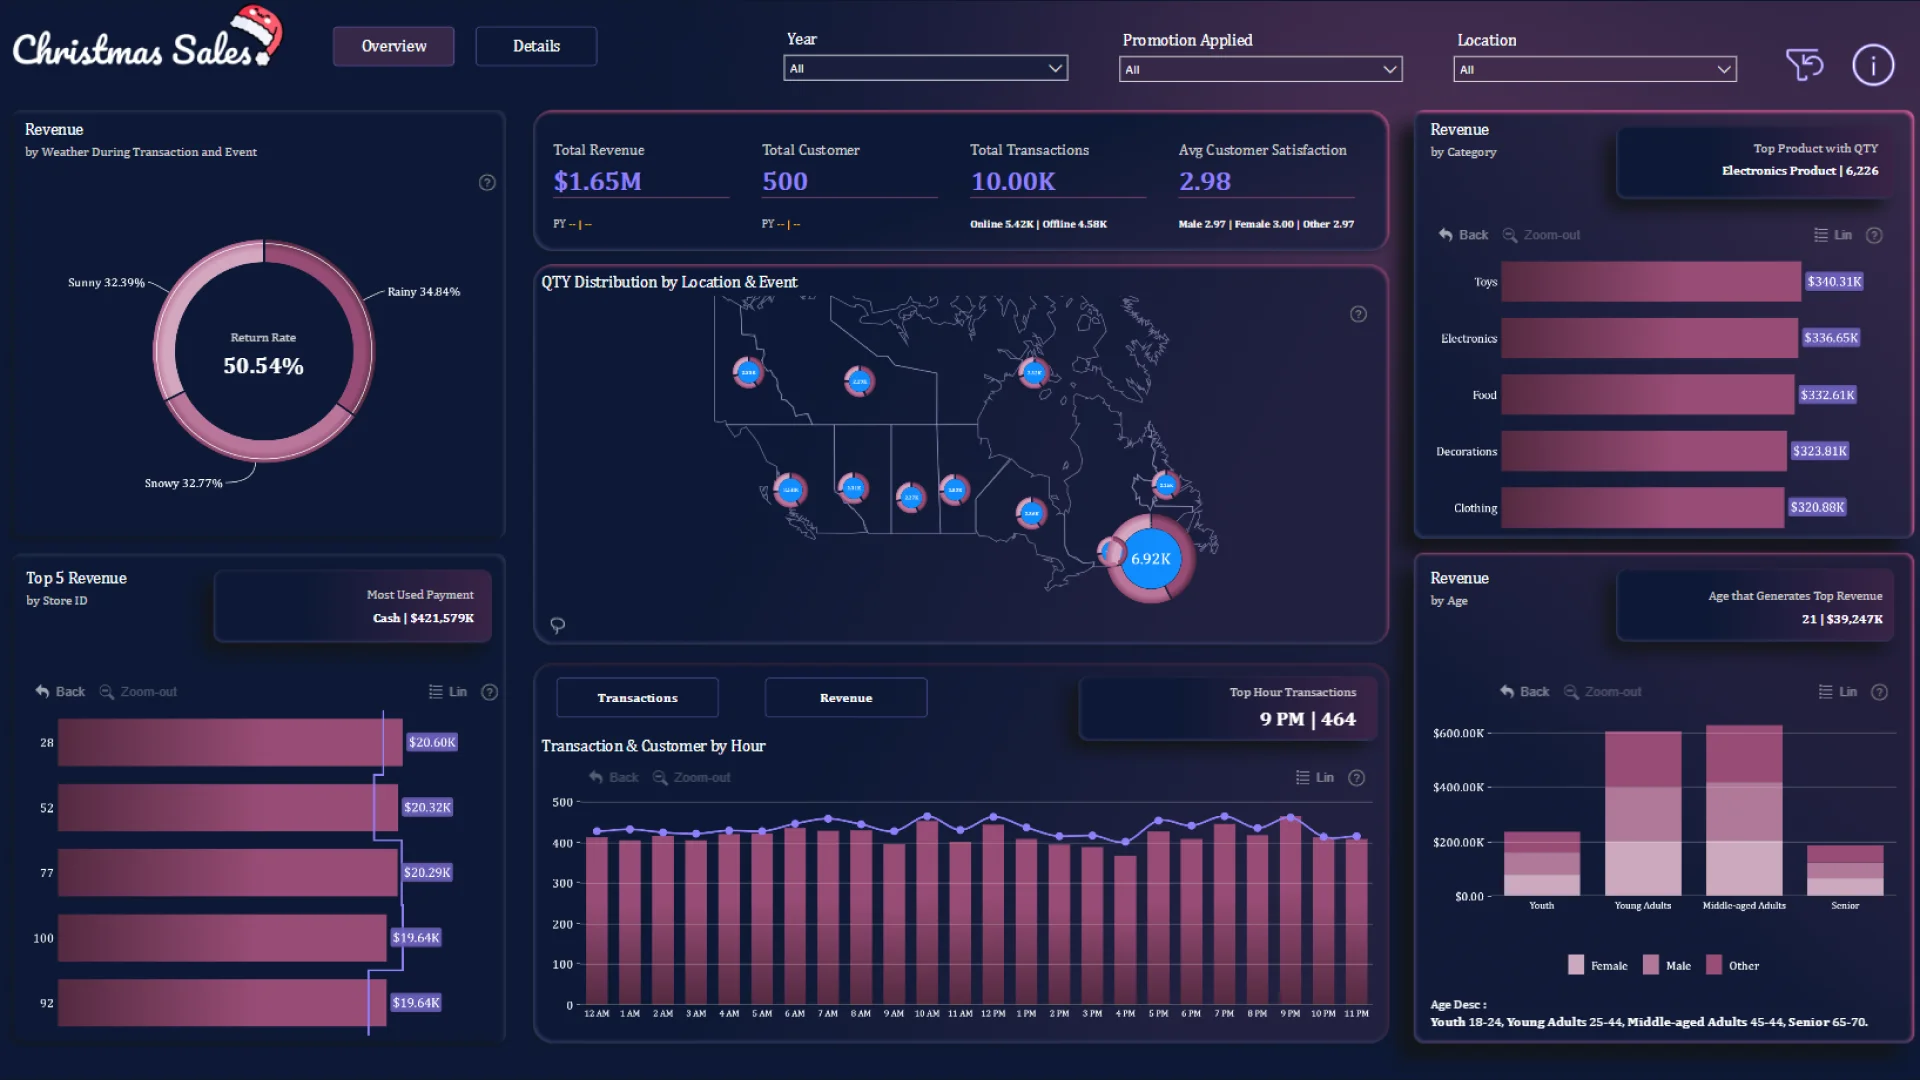Click the Young Adults stacked column

click(x=1643, y=814)
